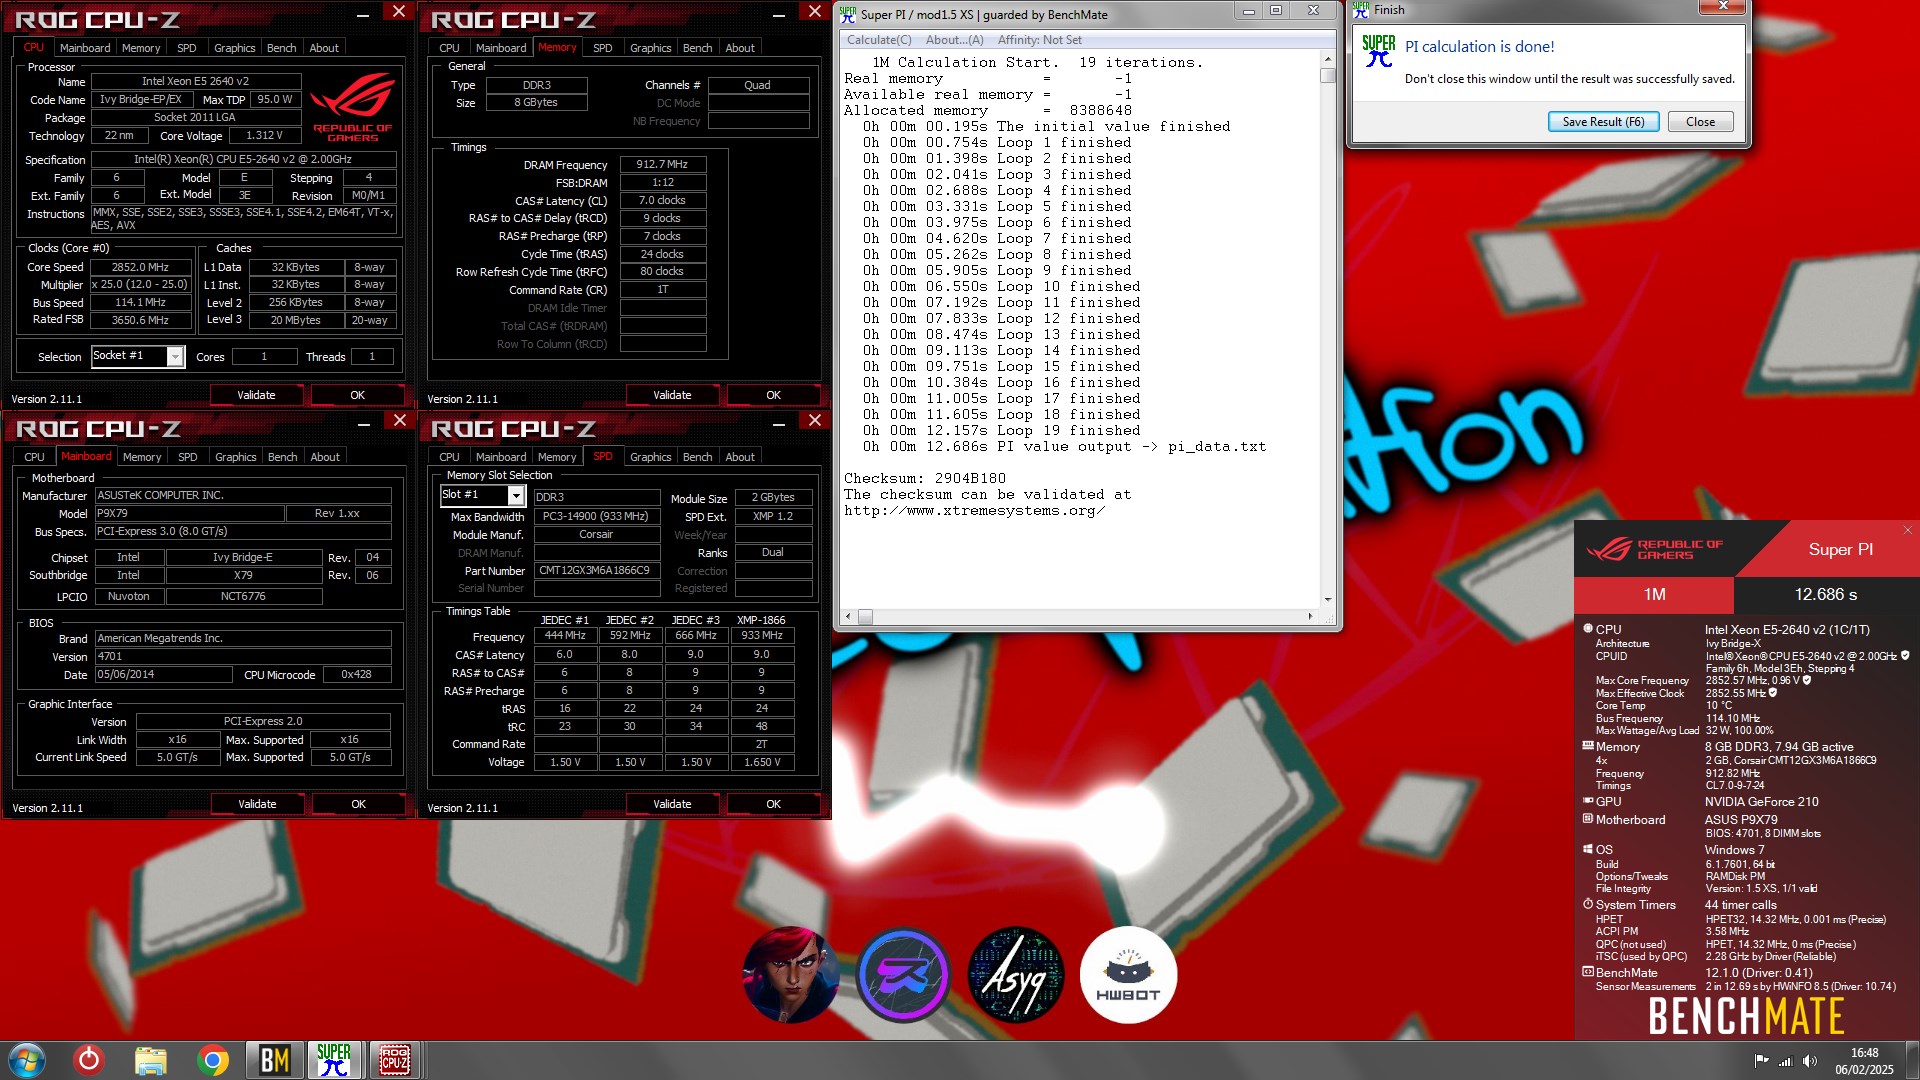This screenshot has height=1080, width=1920.
Task: Click the Super PI window title bar icon
Action: pyautogui.click(x=848, y=14)
